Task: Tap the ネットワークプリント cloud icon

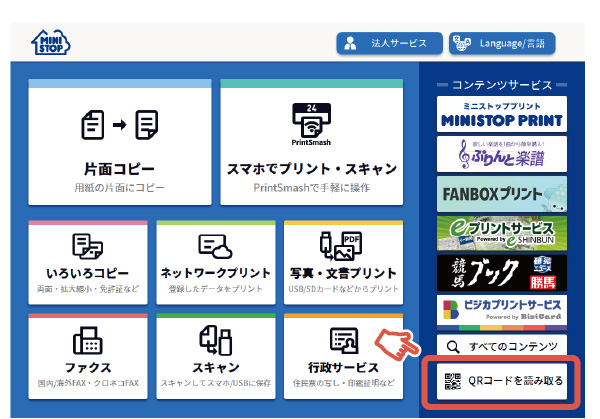Action: pyautogui.click(x=215, y=246)
